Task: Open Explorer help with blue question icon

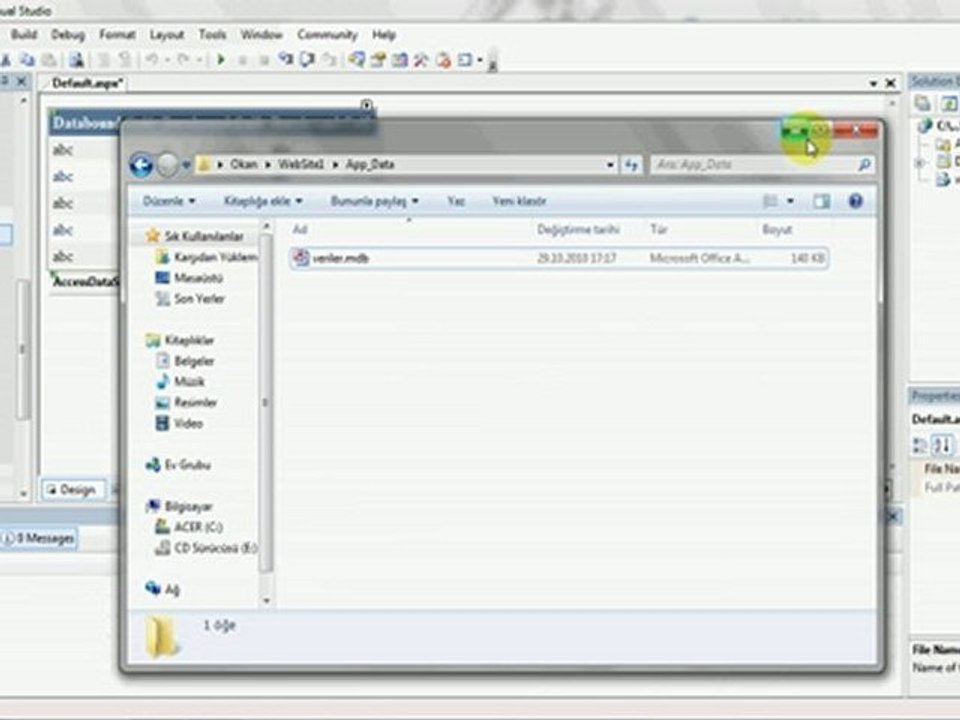Action: click(855, 201)
